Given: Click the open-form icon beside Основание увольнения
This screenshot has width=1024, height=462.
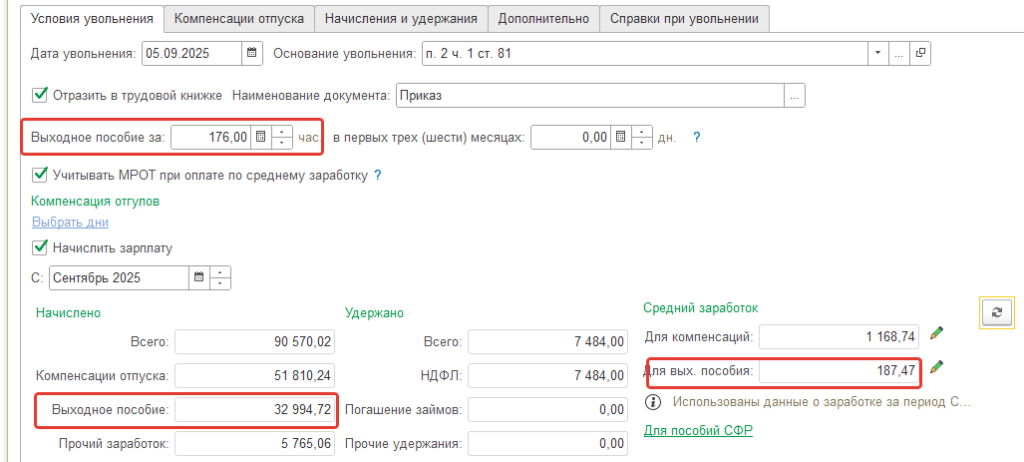Looking at the screenshot, I should (x=920, y=52).
